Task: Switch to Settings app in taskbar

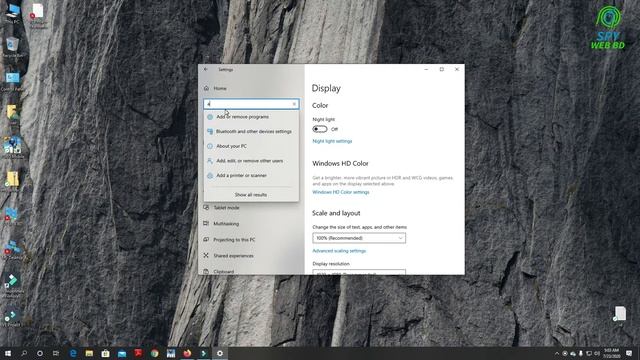Action: tap(220, 353)
